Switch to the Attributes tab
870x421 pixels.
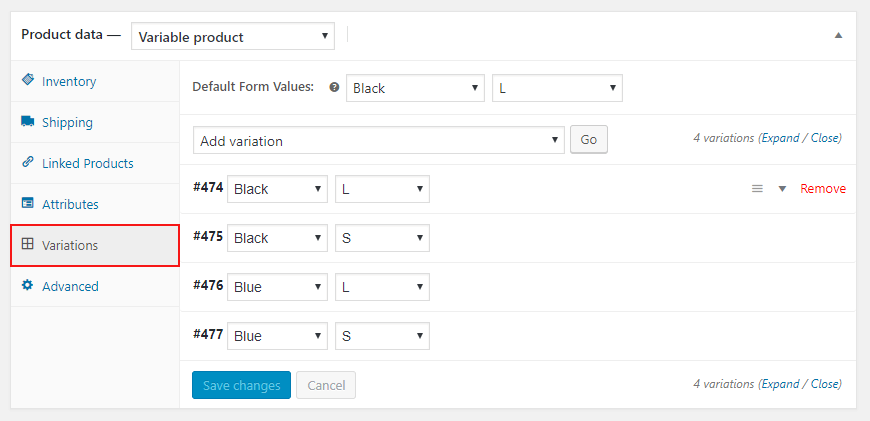click(70, 204)
